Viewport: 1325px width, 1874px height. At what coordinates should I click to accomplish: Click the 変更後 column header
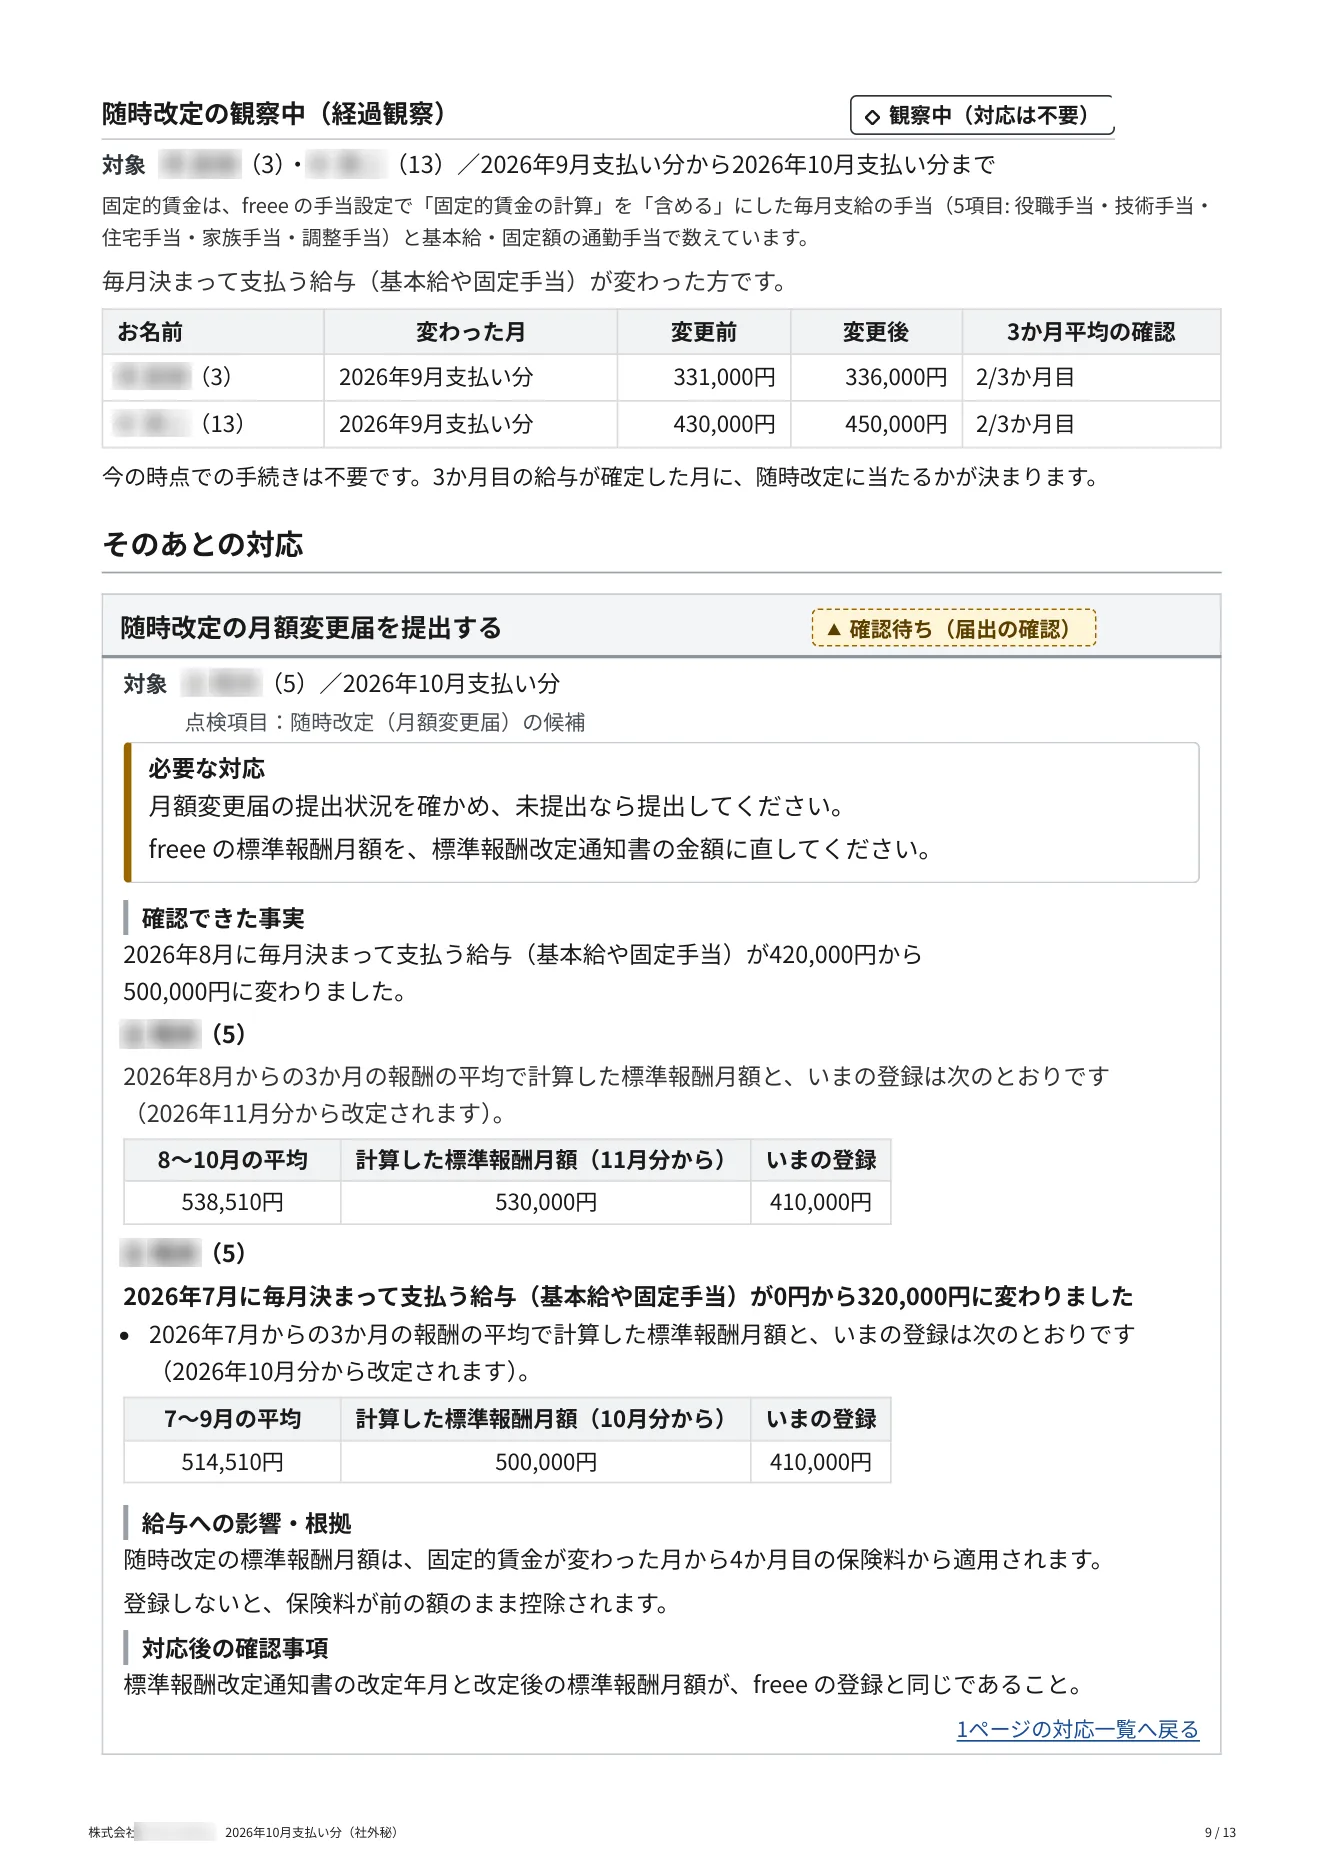click(875, 332)
